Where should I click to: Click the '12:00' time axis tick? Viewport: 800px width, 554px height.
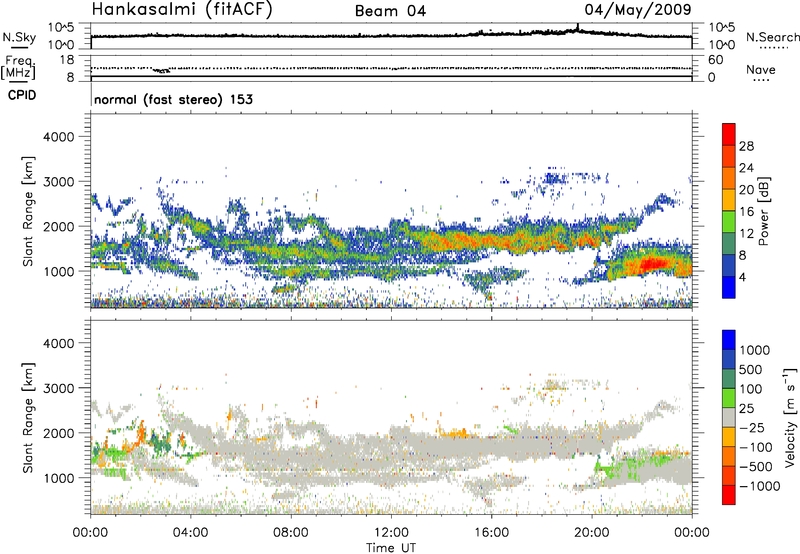[391, 533]
